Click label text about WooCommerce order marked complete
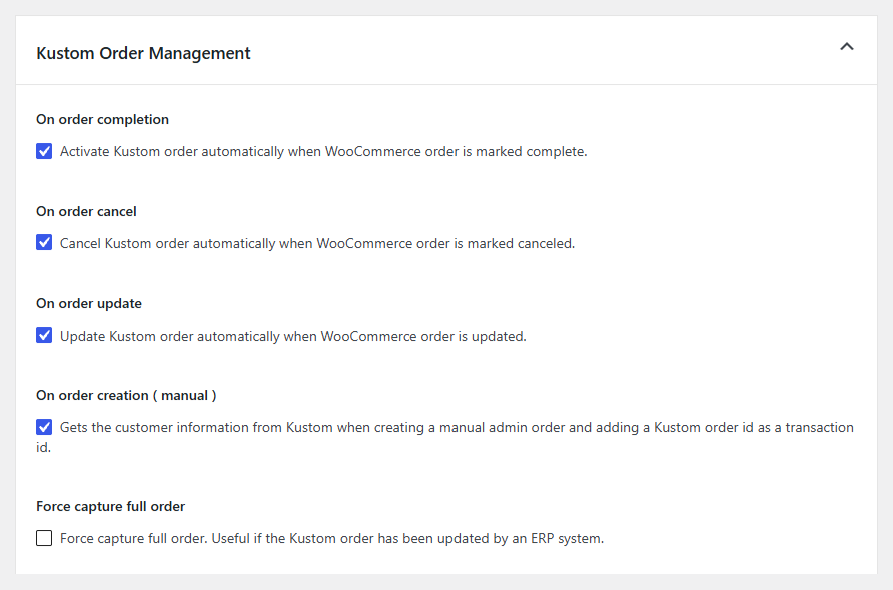 [x=323, y=151]
